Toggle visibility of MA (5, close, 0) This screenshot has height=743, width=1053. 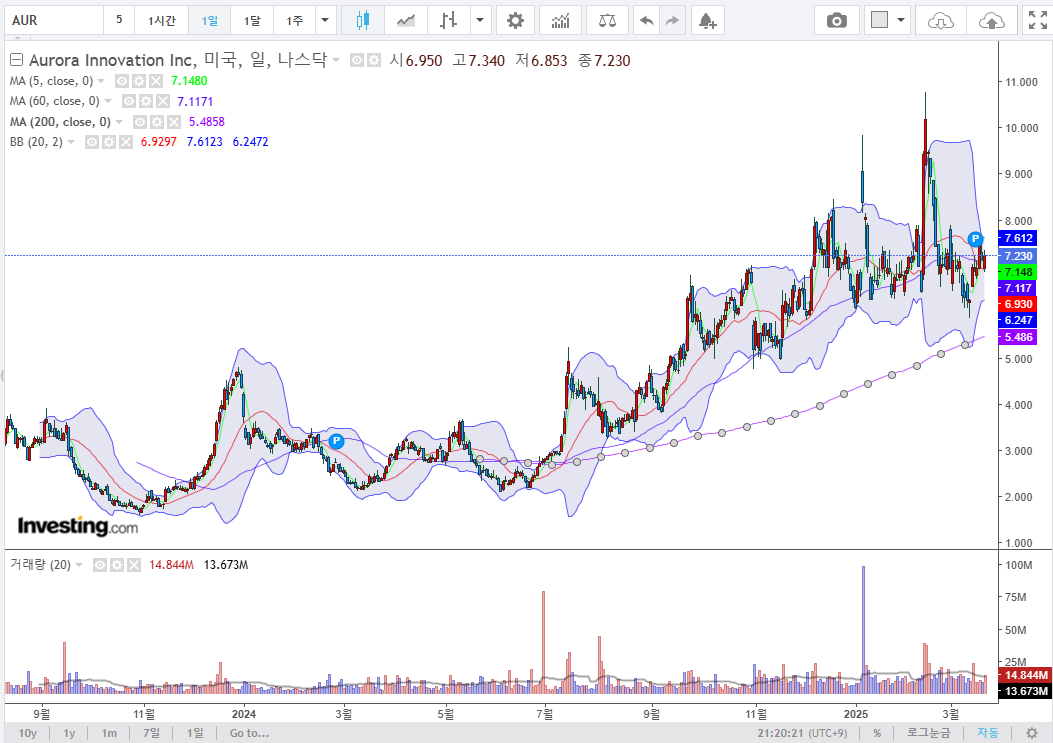(x=122, y=81)
